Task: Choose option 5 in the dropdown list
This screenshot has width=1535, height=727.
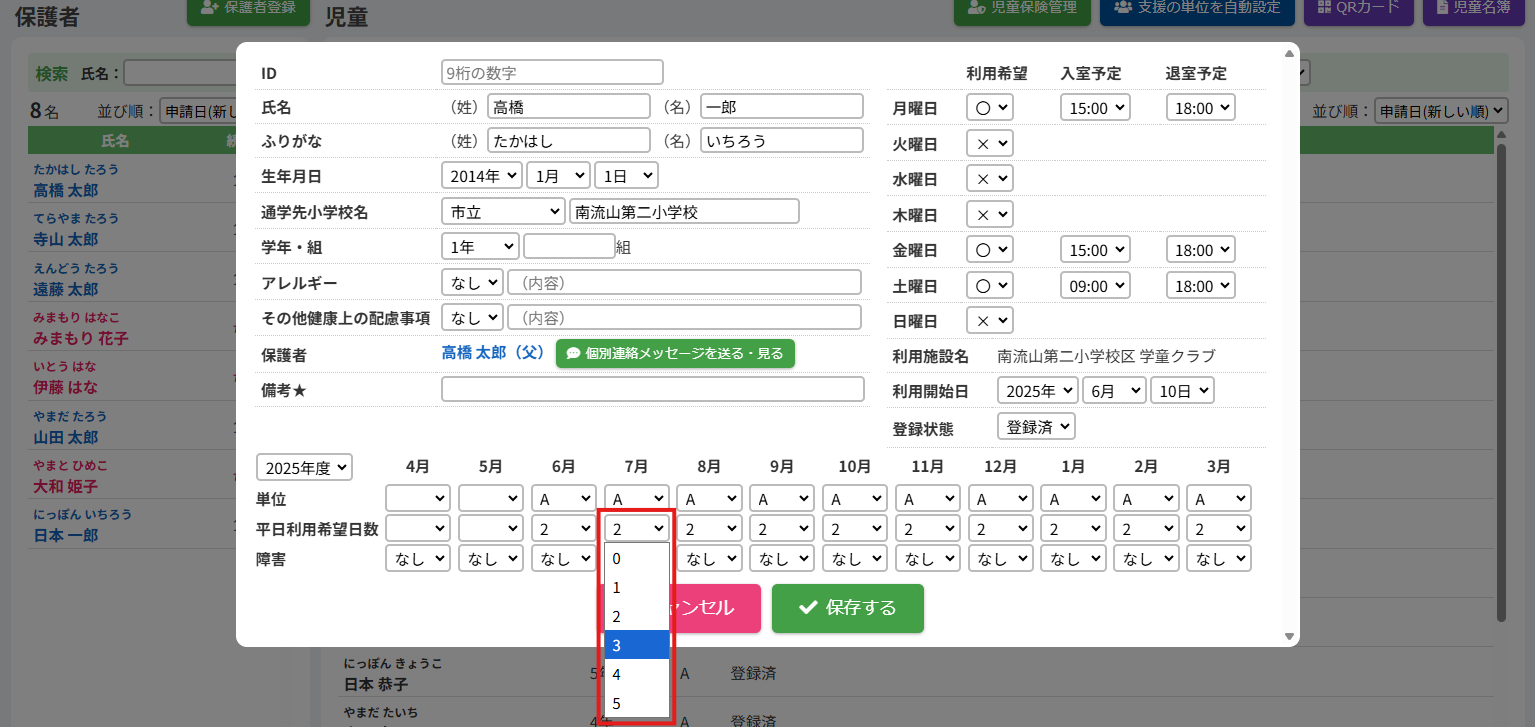Action: click(636, 704)
